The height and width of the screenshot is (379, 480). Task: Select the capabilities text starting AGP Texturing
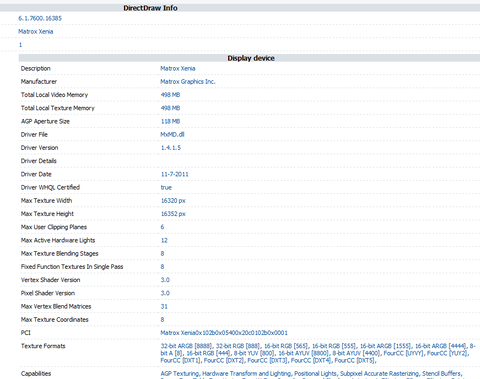(x=311, y=374)
